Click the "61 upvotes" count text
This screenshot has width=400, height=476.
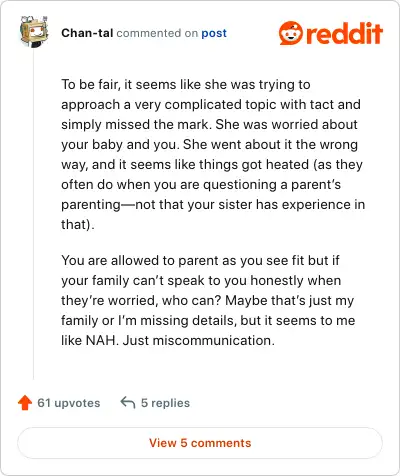(69, 403)
